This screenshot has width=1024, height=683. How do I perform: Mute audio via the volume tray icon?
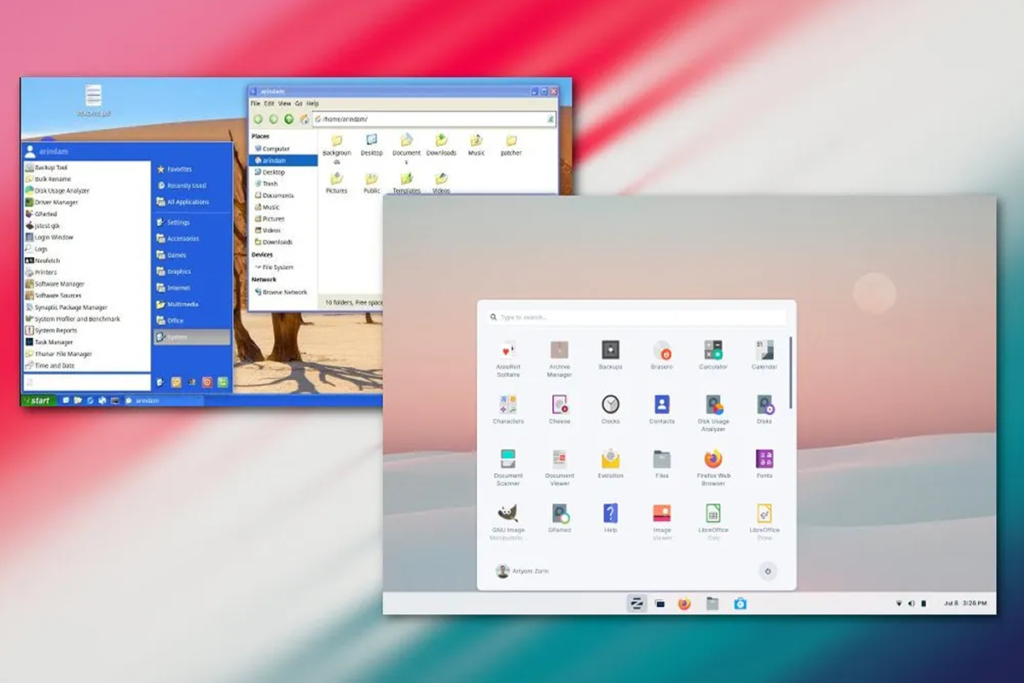(912, 604)
